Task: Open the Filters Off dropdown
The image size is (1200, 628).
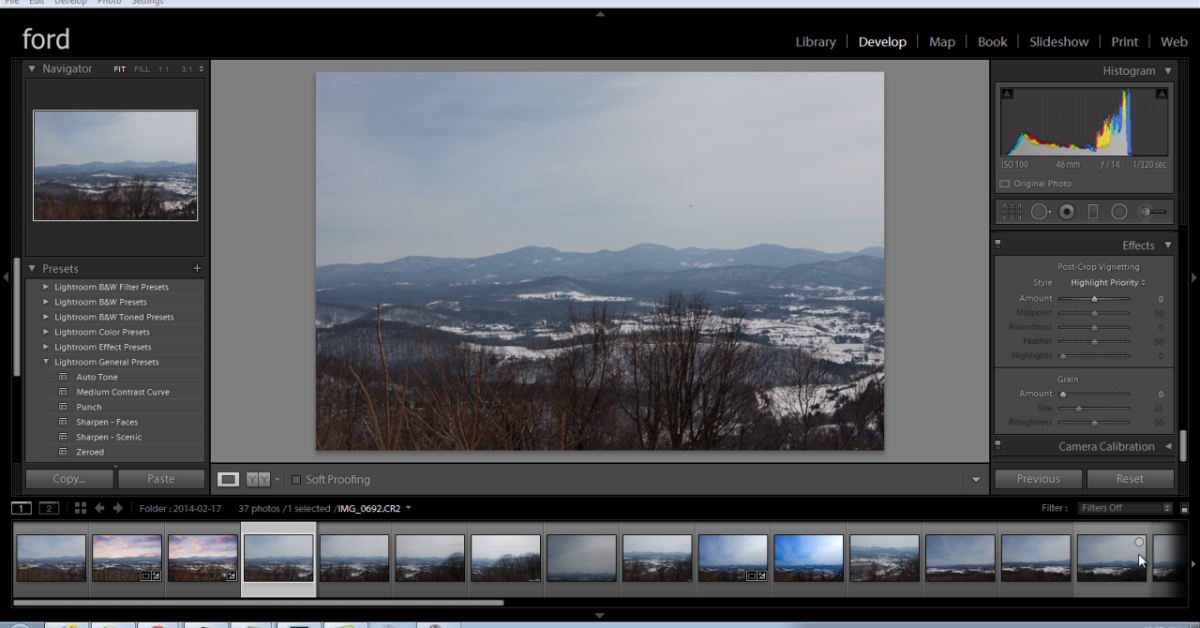Action: [1125, 508]
